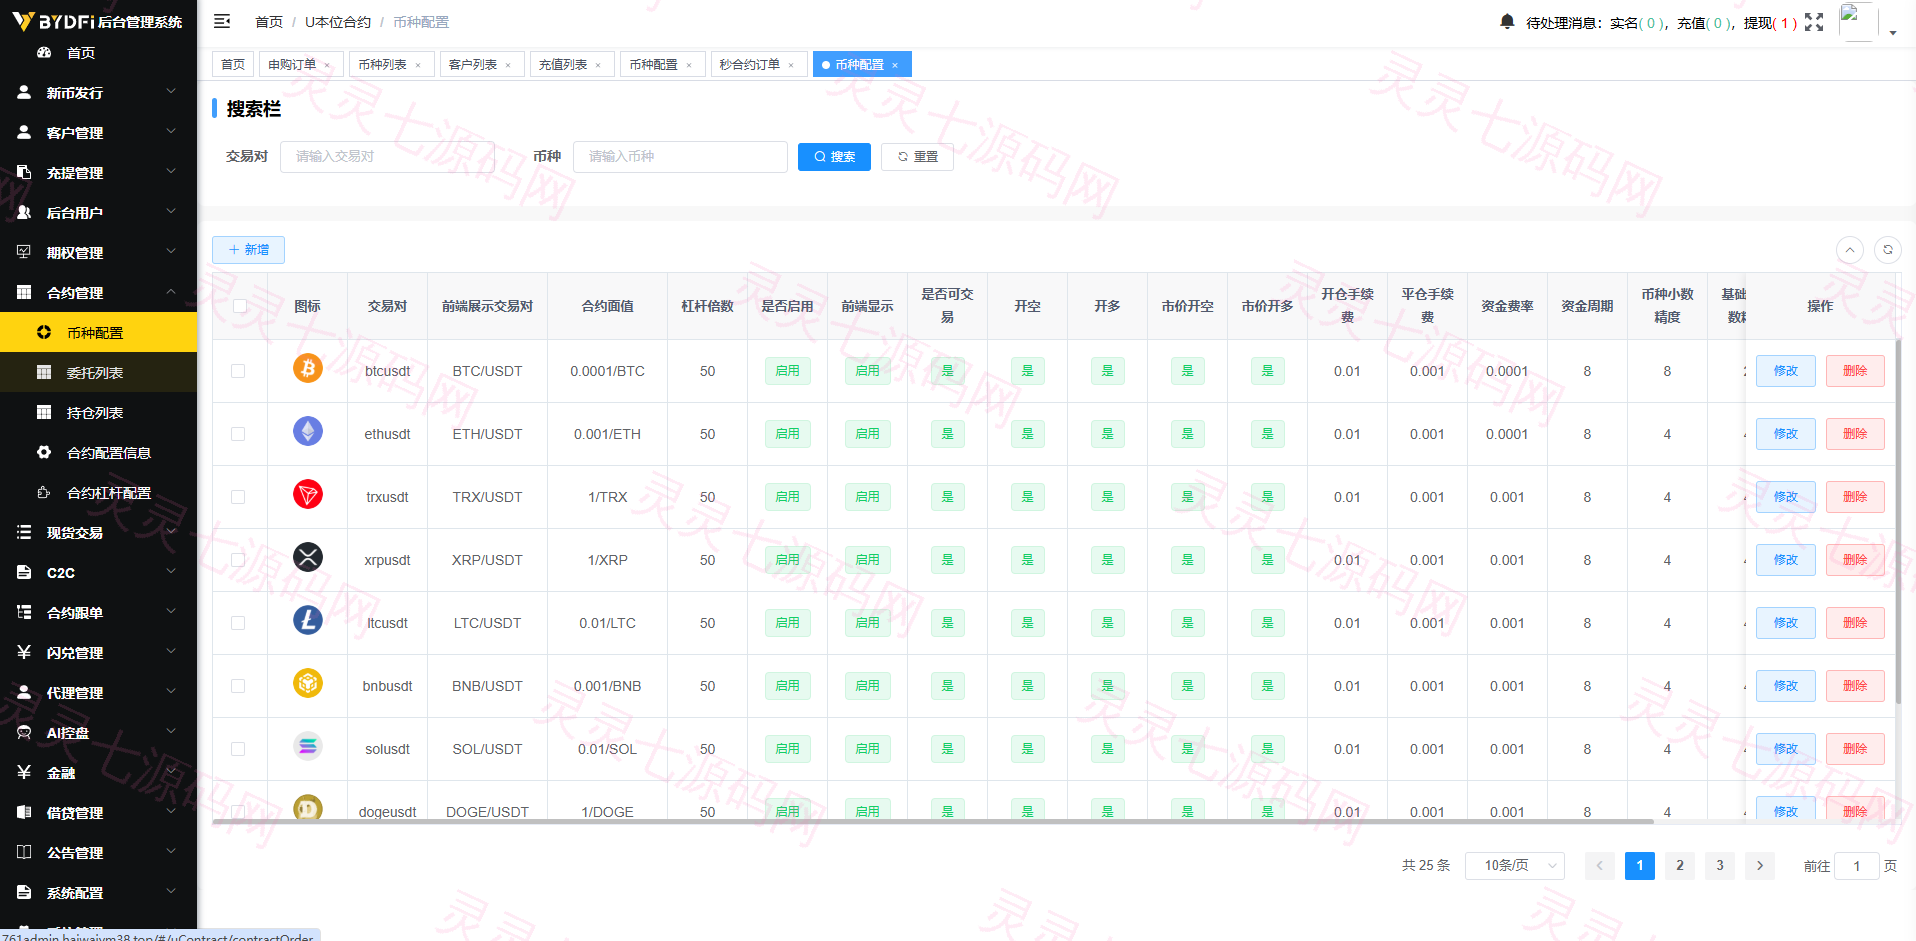Close the 申购订单 tab

(327, 65)
